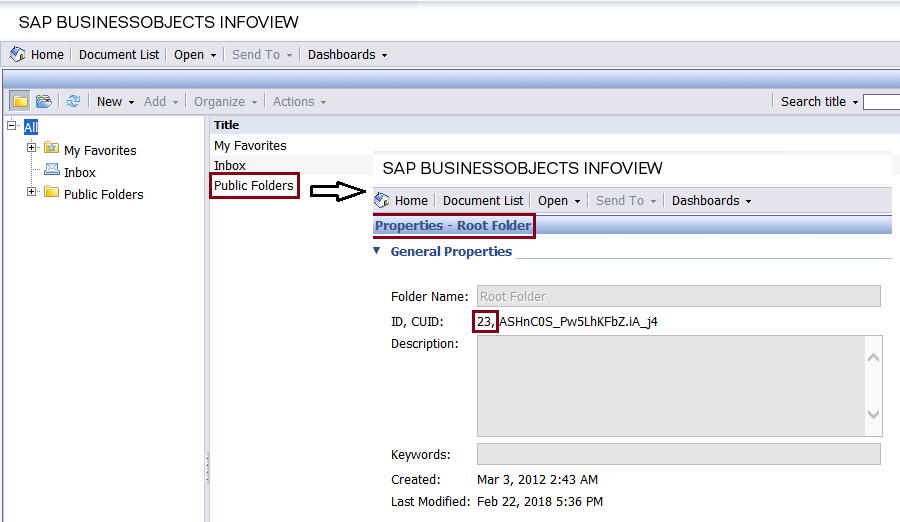Open the main toolbar's Send To dropdown
This screenshot has height=522, width=900.
coord(262,55)
